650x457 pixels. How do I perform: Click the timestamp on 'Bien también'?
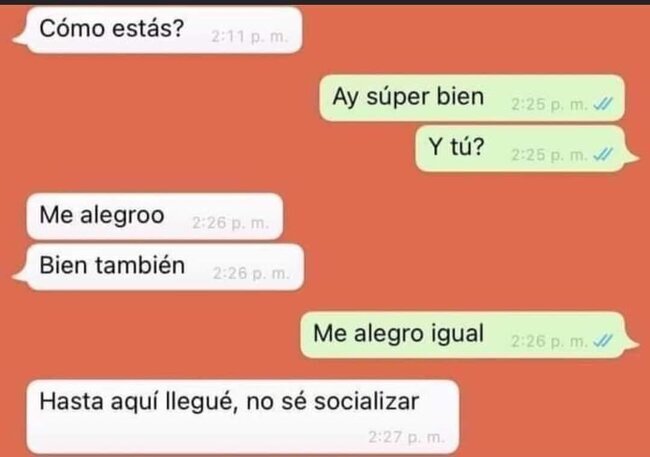click(x=251, y=273)
